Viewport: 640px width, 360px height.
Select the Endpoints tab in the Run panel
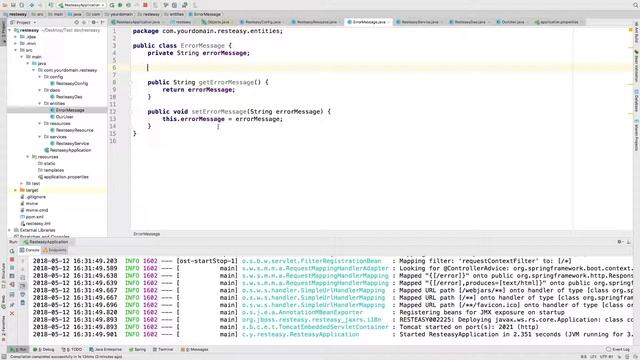[55, 250]
